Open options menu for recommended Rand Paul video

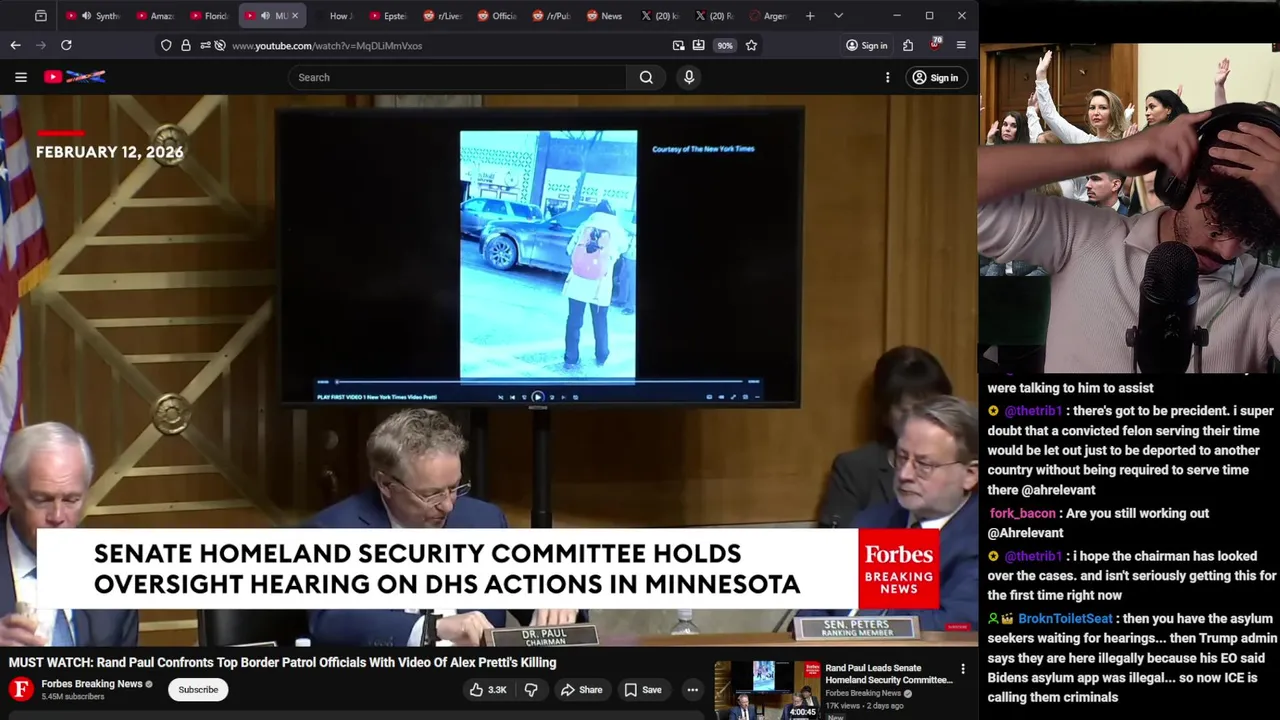click(x=963, y=669)
